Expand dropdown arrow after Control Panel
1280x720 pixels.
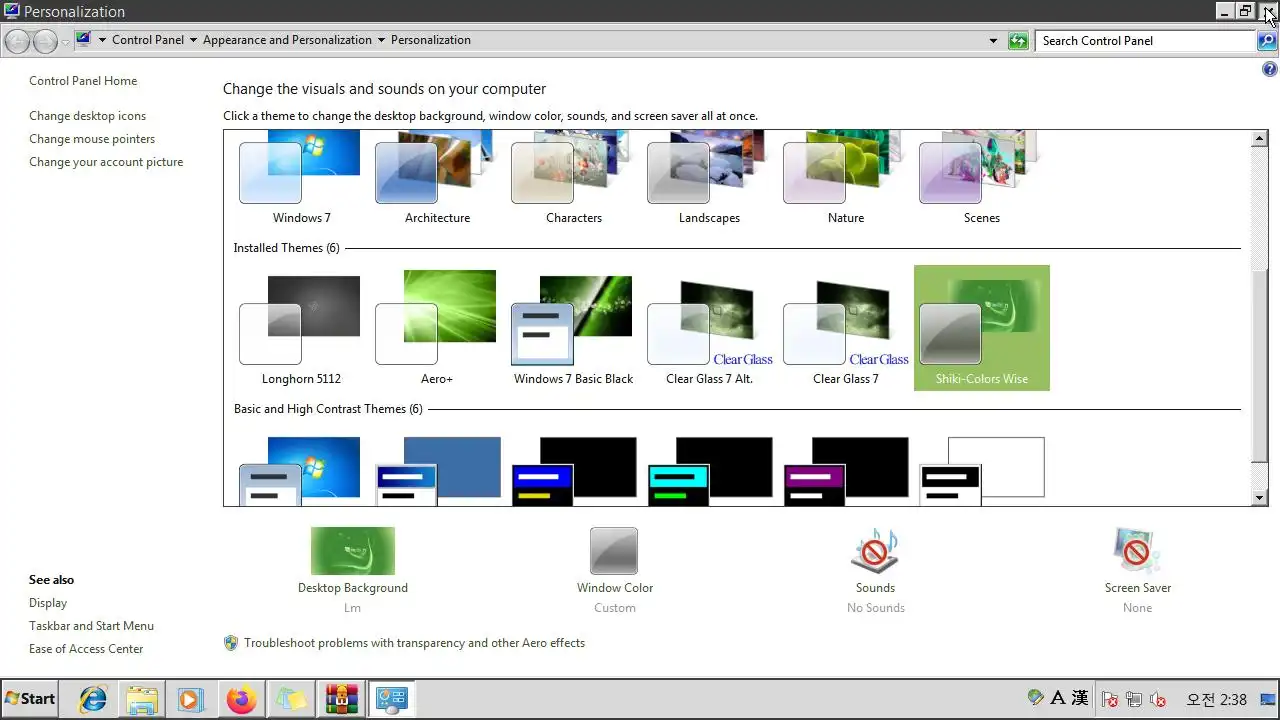click(x=193, y=41)
